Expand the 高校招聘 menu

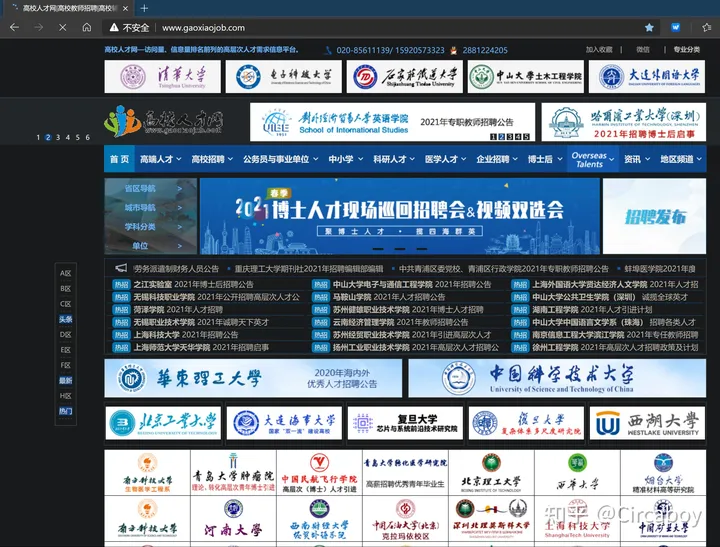click(212, 159)
